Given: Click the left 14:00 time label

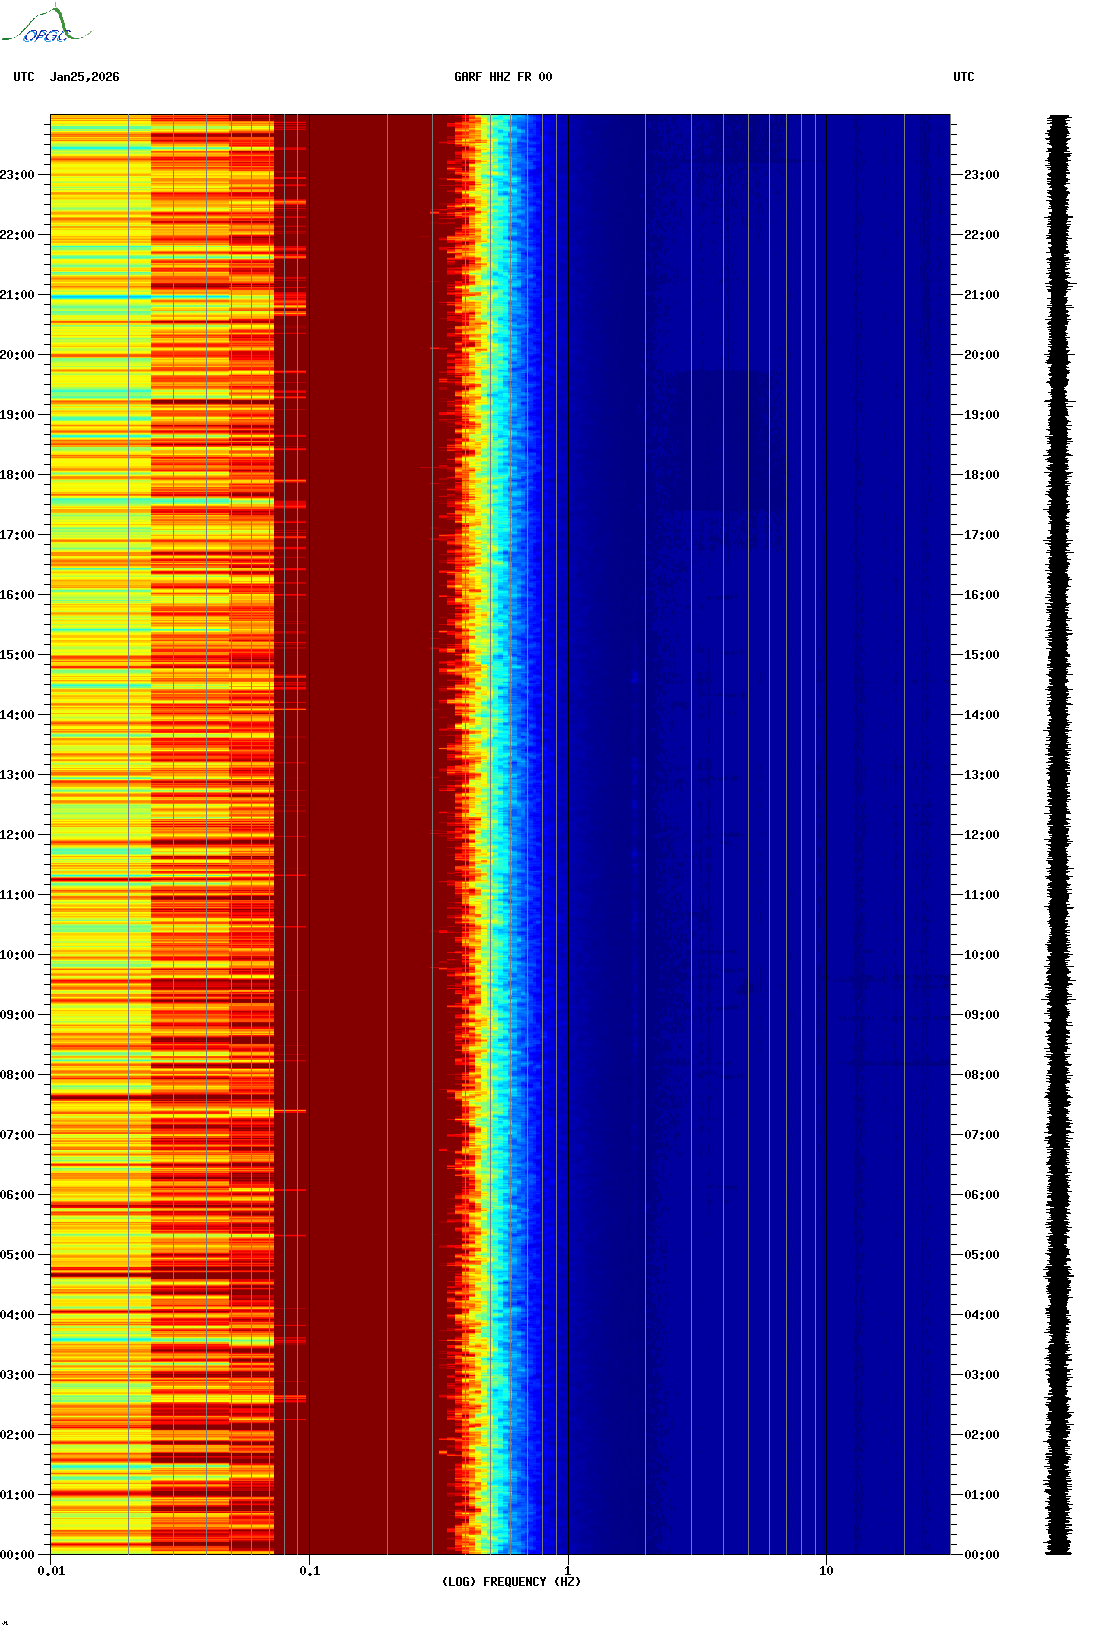Looking at the screenshot, I should [17, 715].
